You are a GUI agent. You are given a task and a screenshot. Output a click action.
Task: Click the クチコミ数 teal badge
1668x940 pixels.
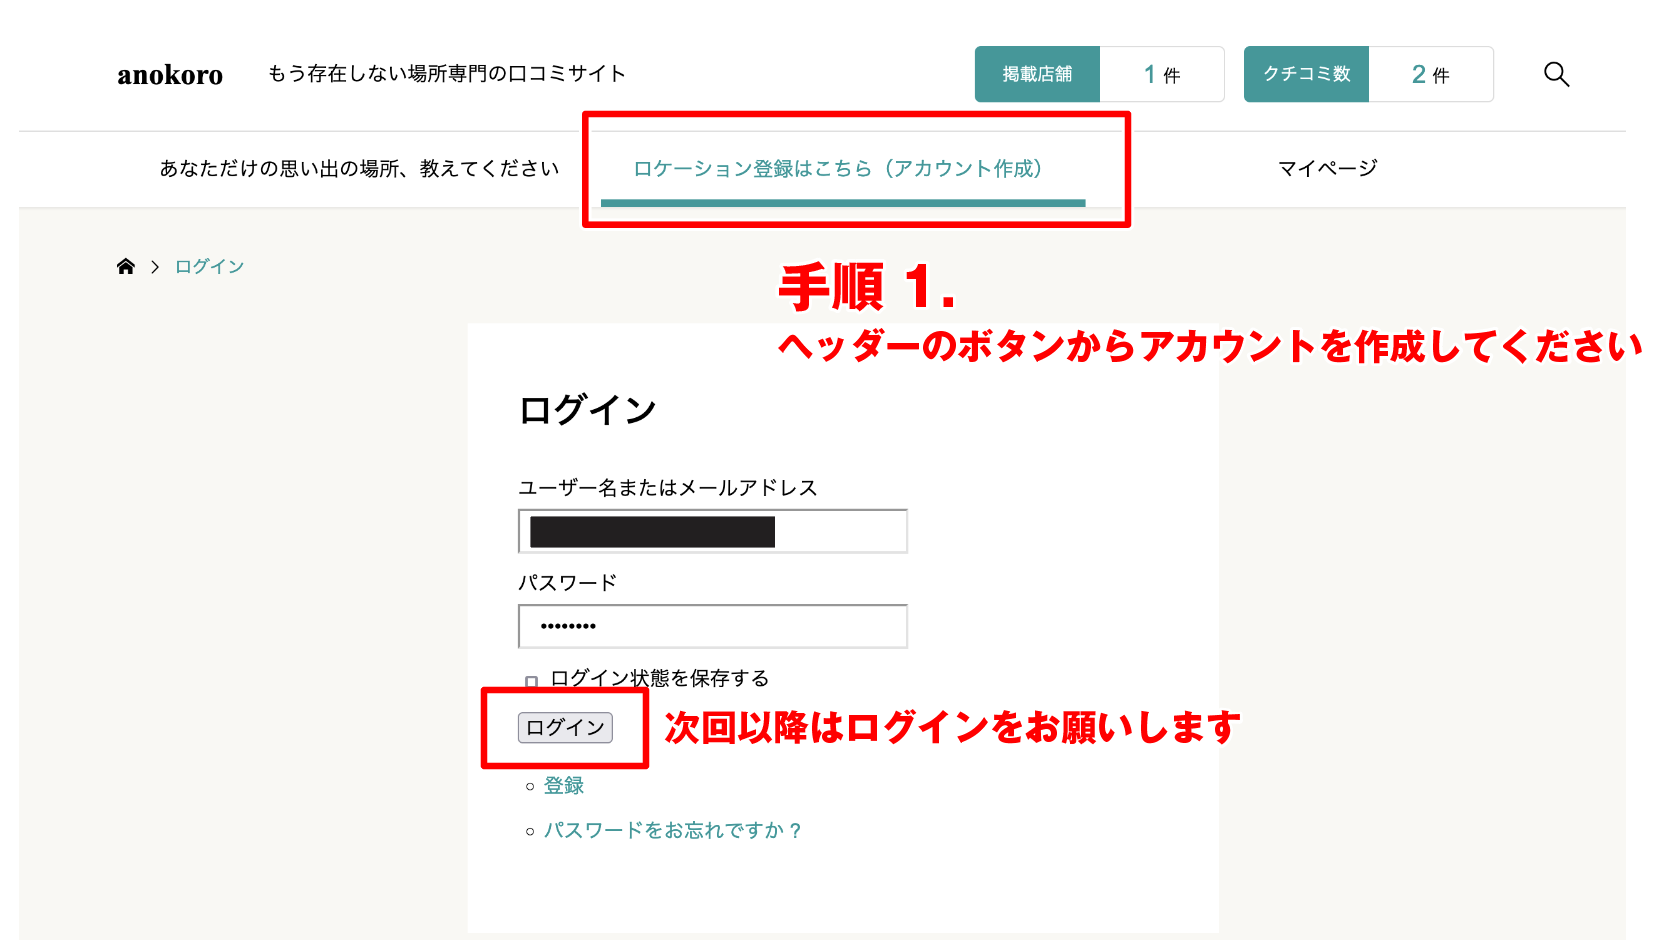(1306, 74)
